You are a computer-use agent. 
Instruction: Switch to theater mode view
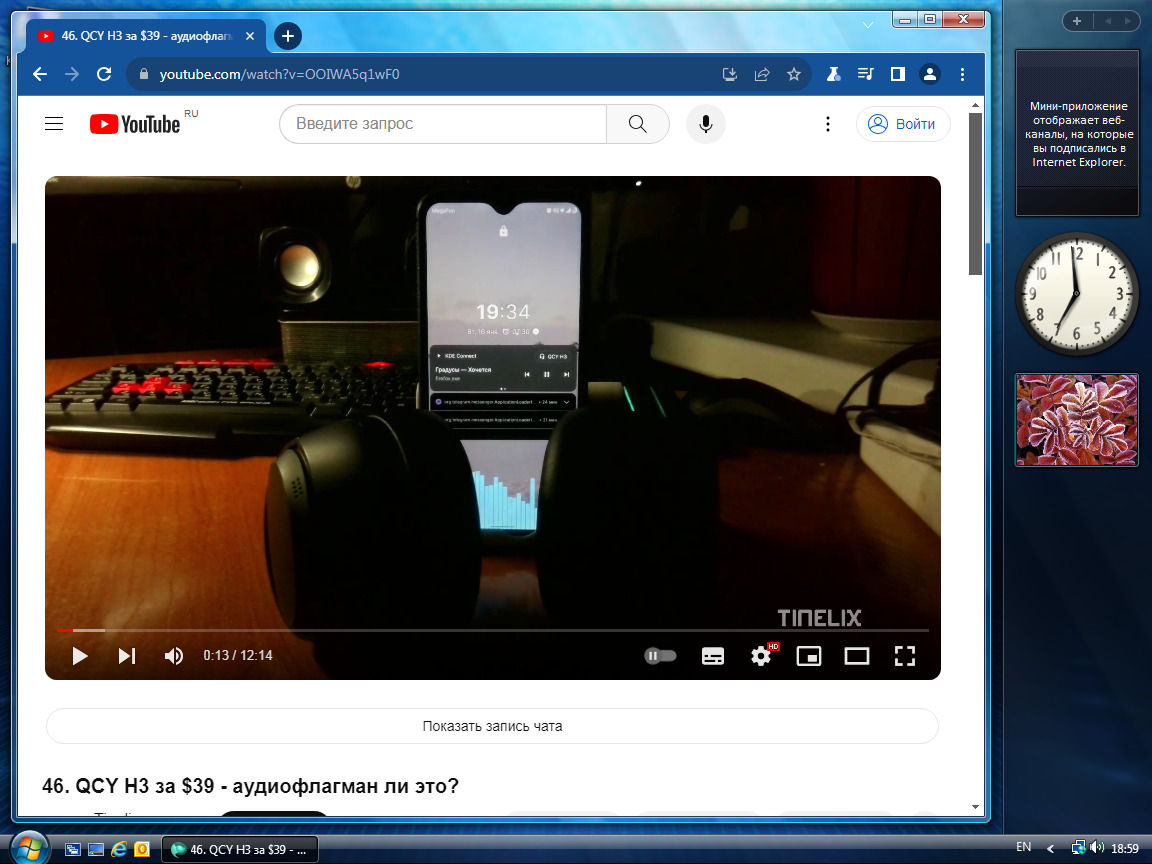(x=857, y=656)
